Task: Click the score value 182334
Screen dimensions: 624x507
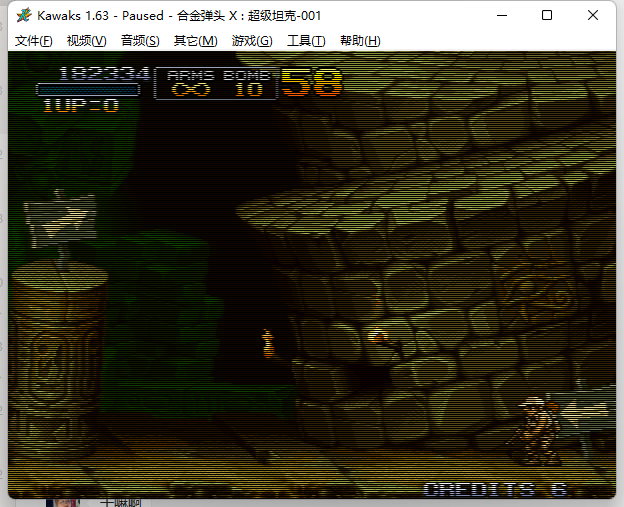Action: (104, 74)
